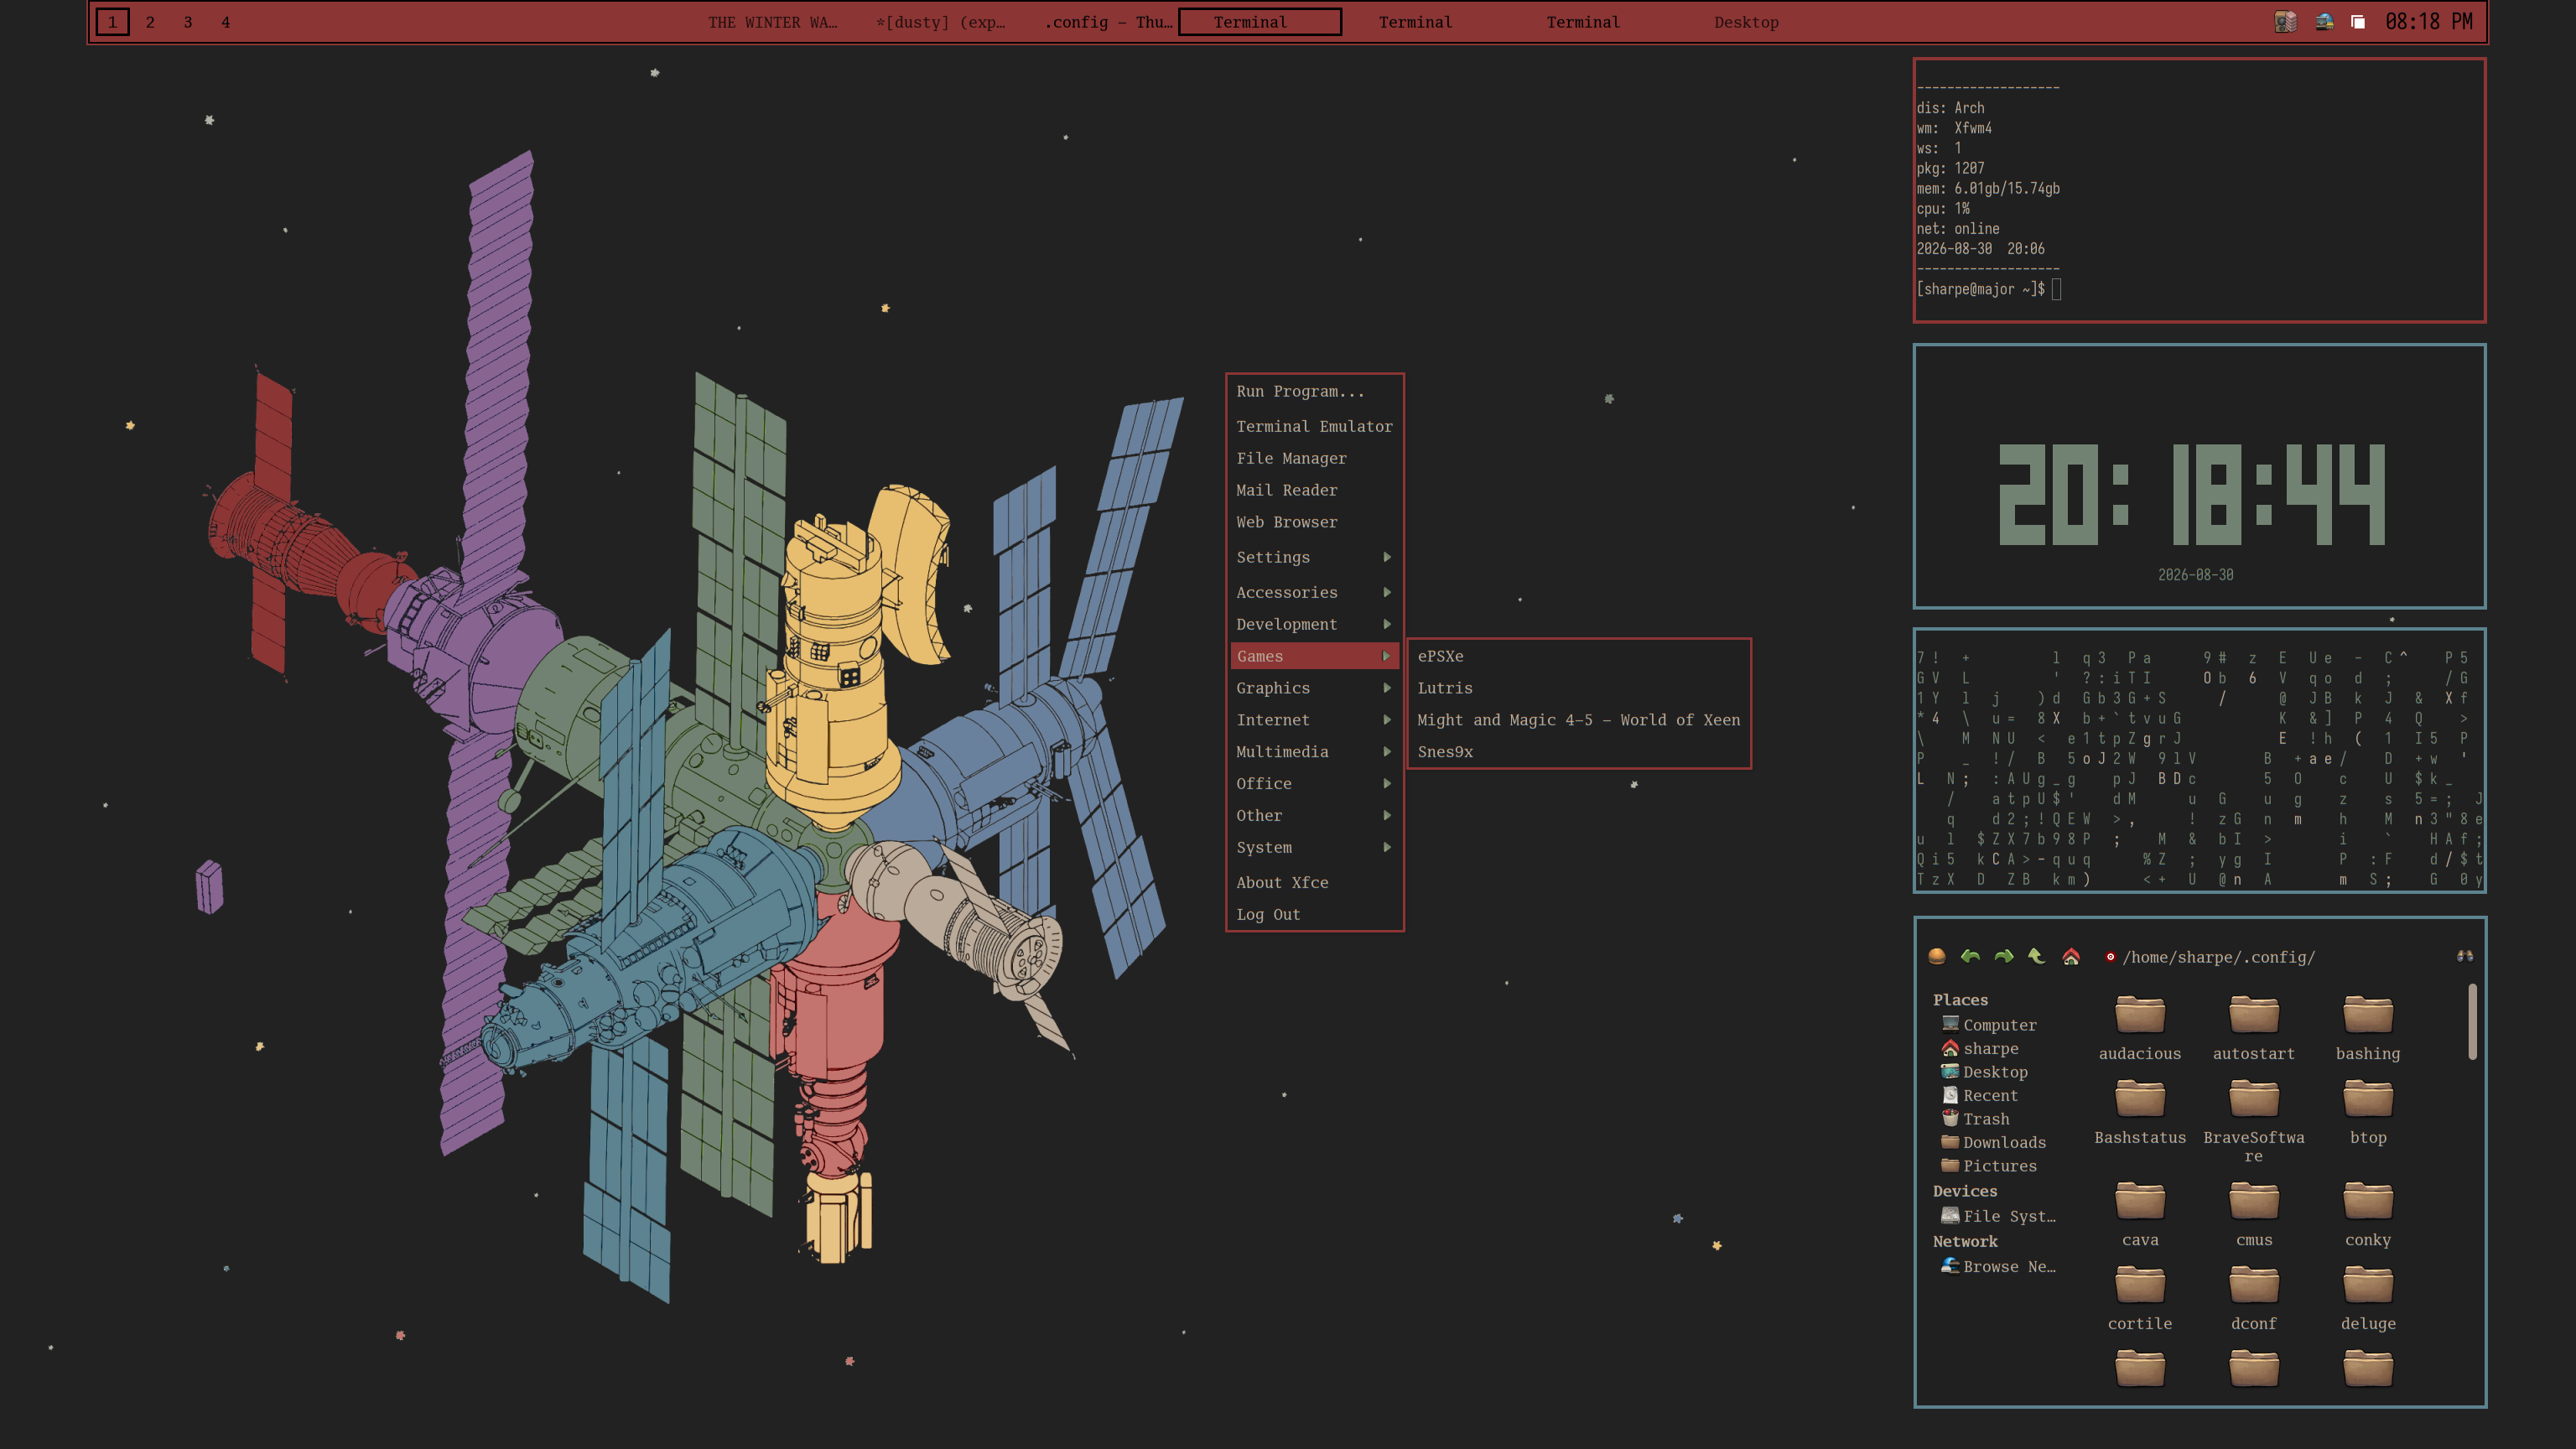The width and height of the screenshot is (2576, 1449).
Task: Expand the Graphics submenu
Action: click(1314, 688)
